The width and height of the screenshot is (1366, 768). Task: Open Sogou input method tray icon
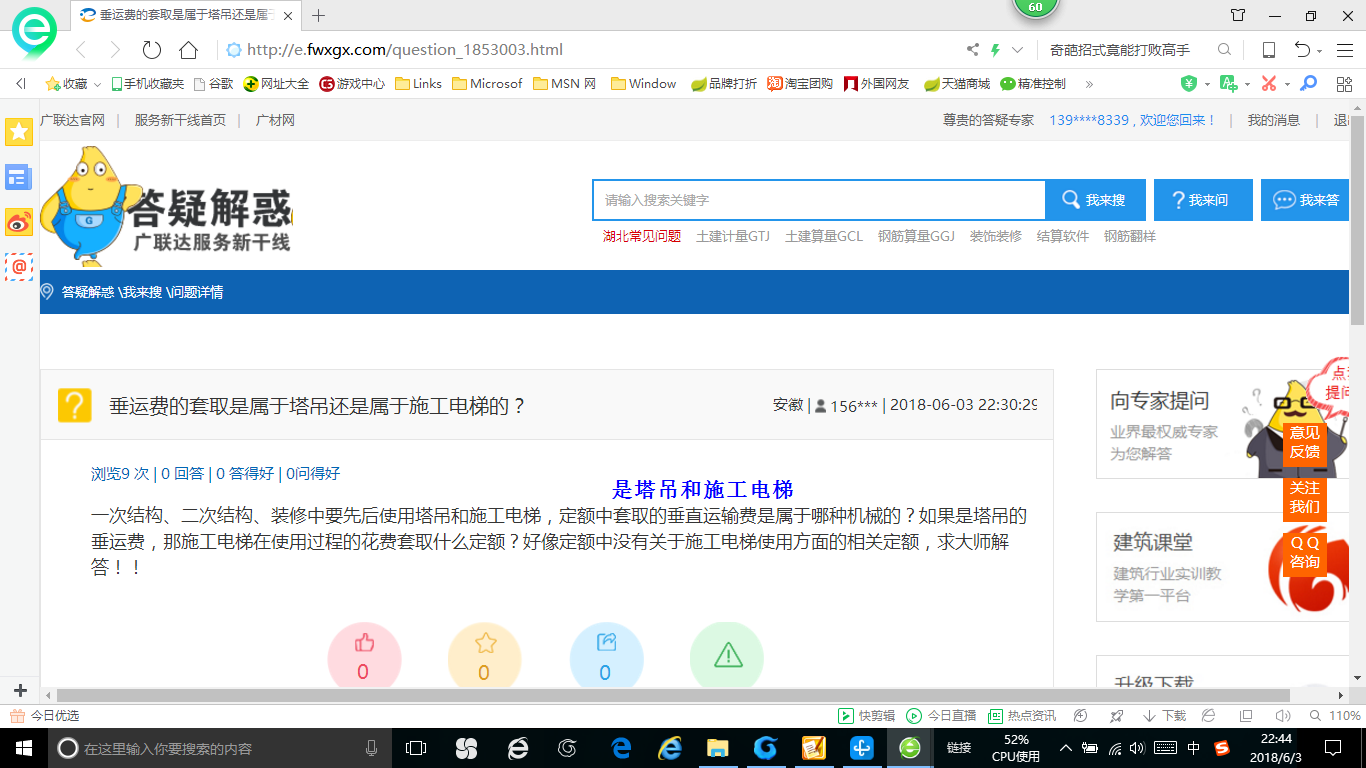coord(1221,748)
